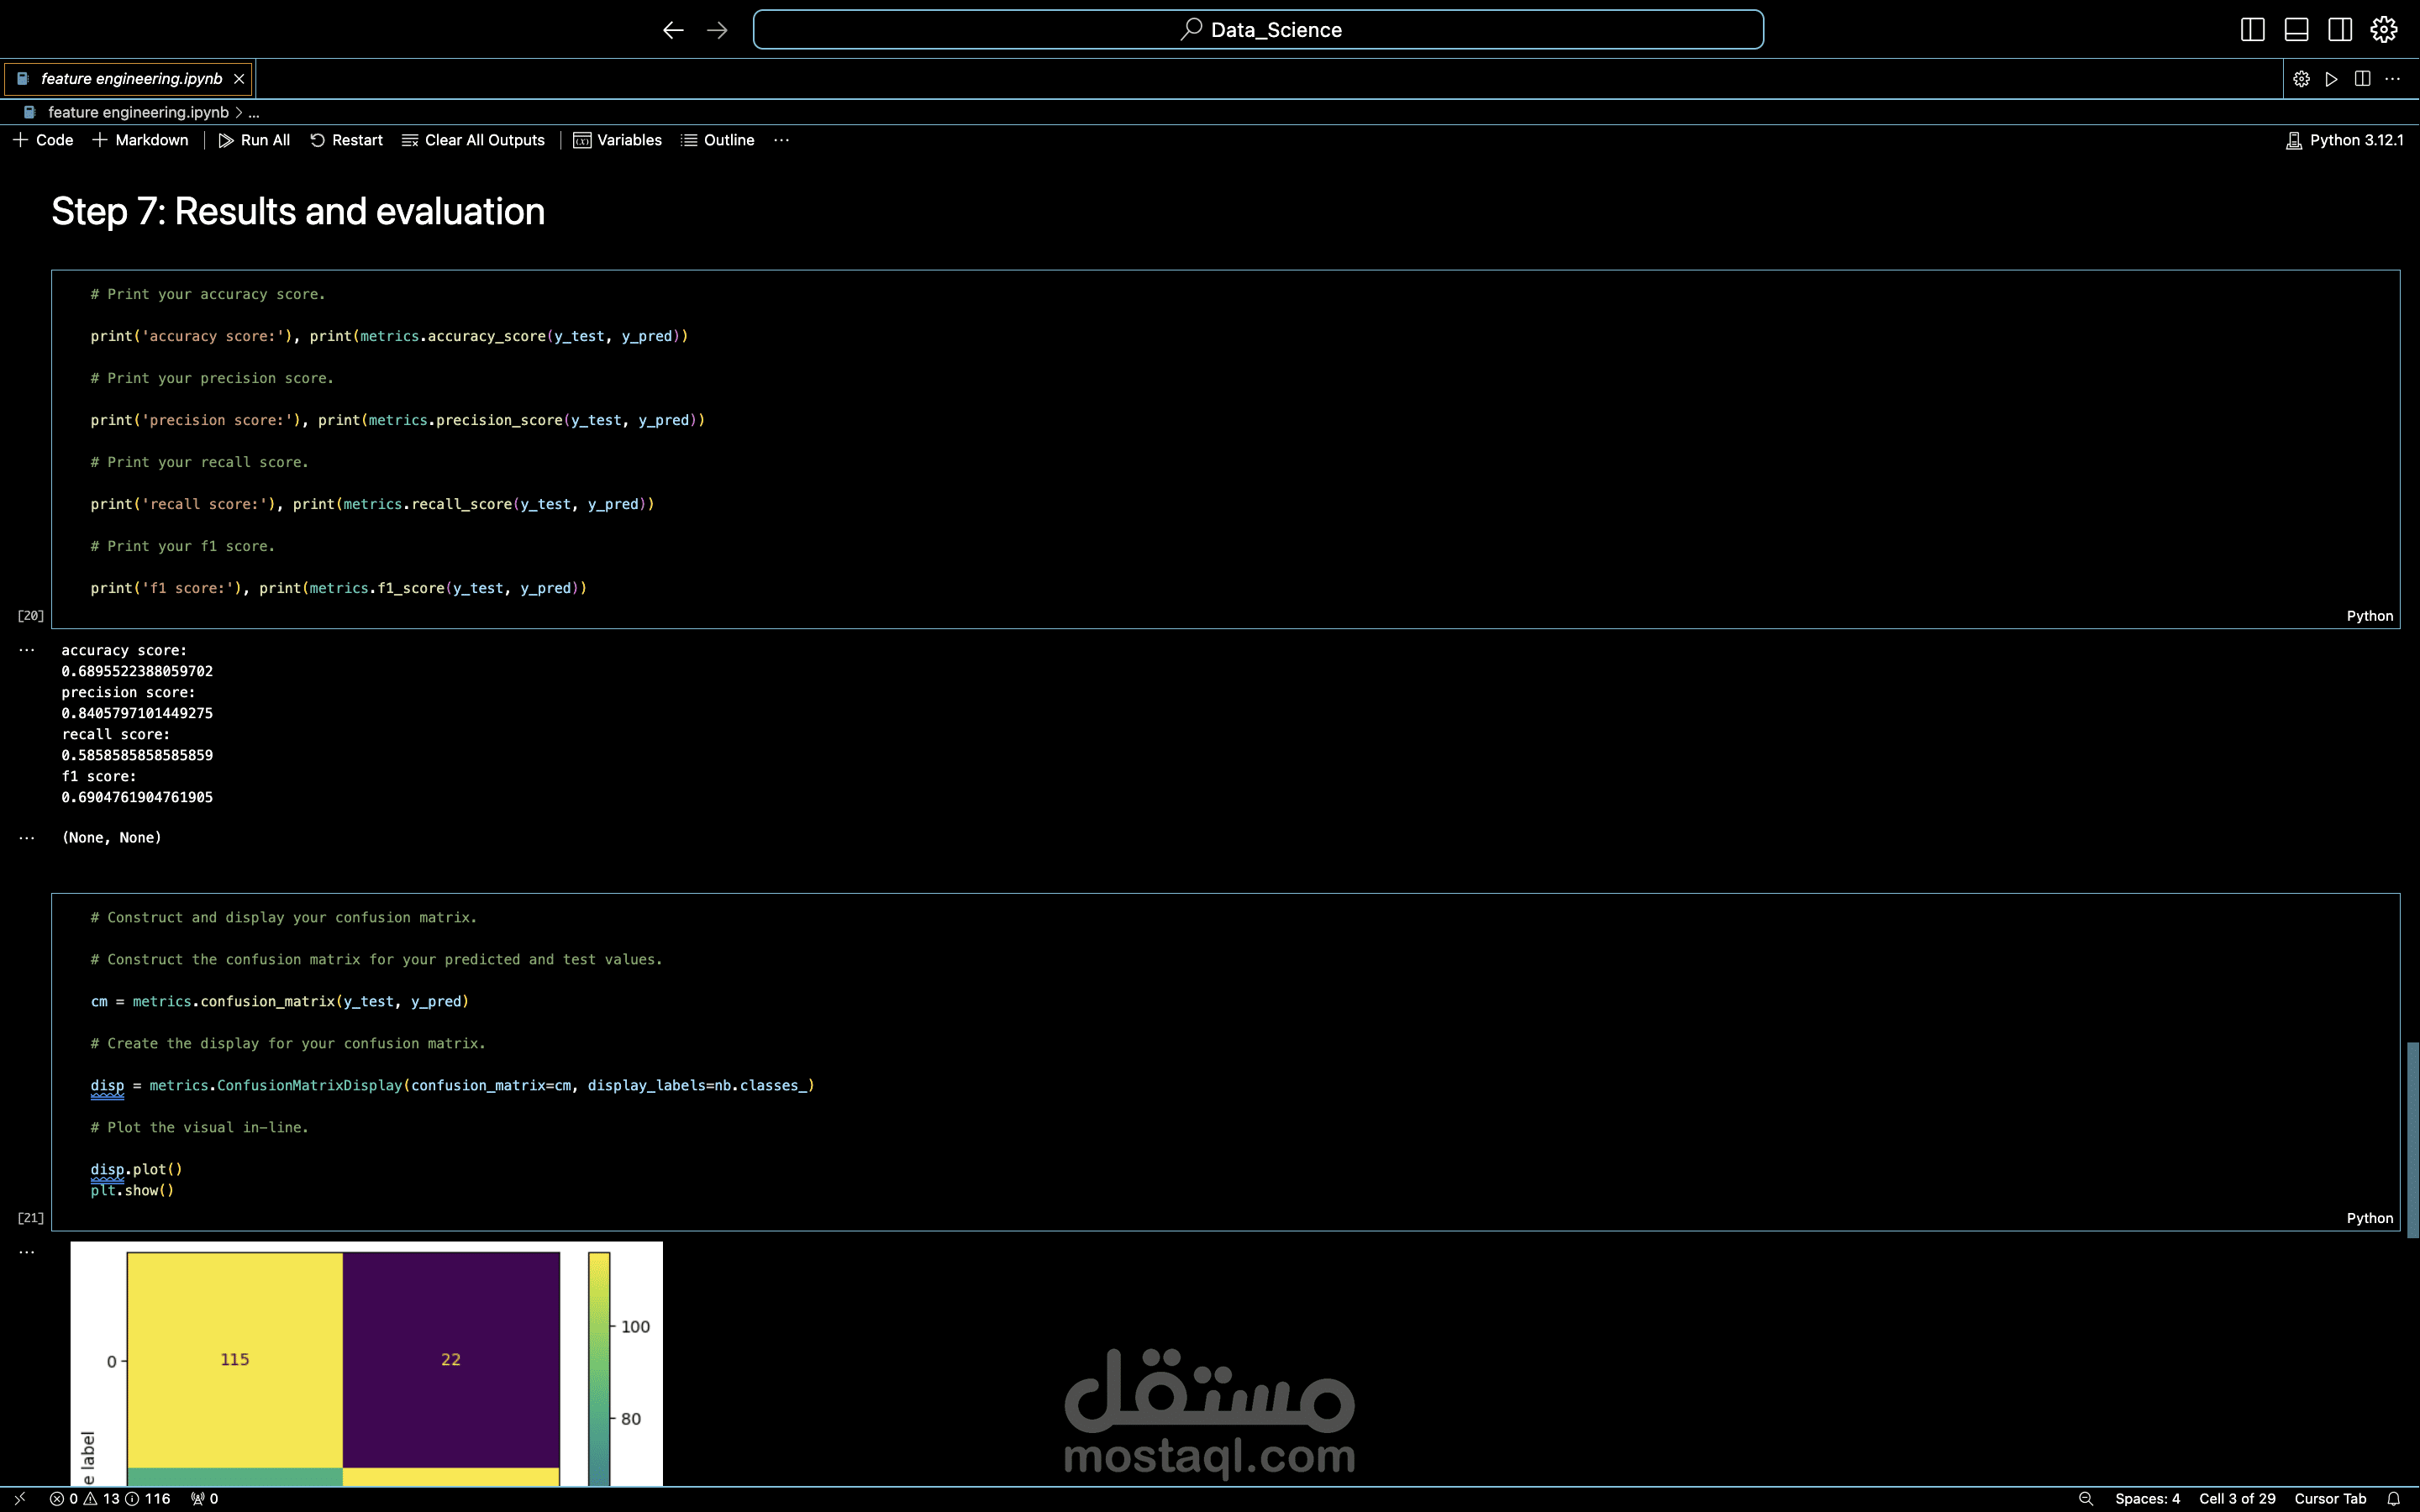Open Problems from the error and warning counts

pyautogui.click(x=109, y=1498)
